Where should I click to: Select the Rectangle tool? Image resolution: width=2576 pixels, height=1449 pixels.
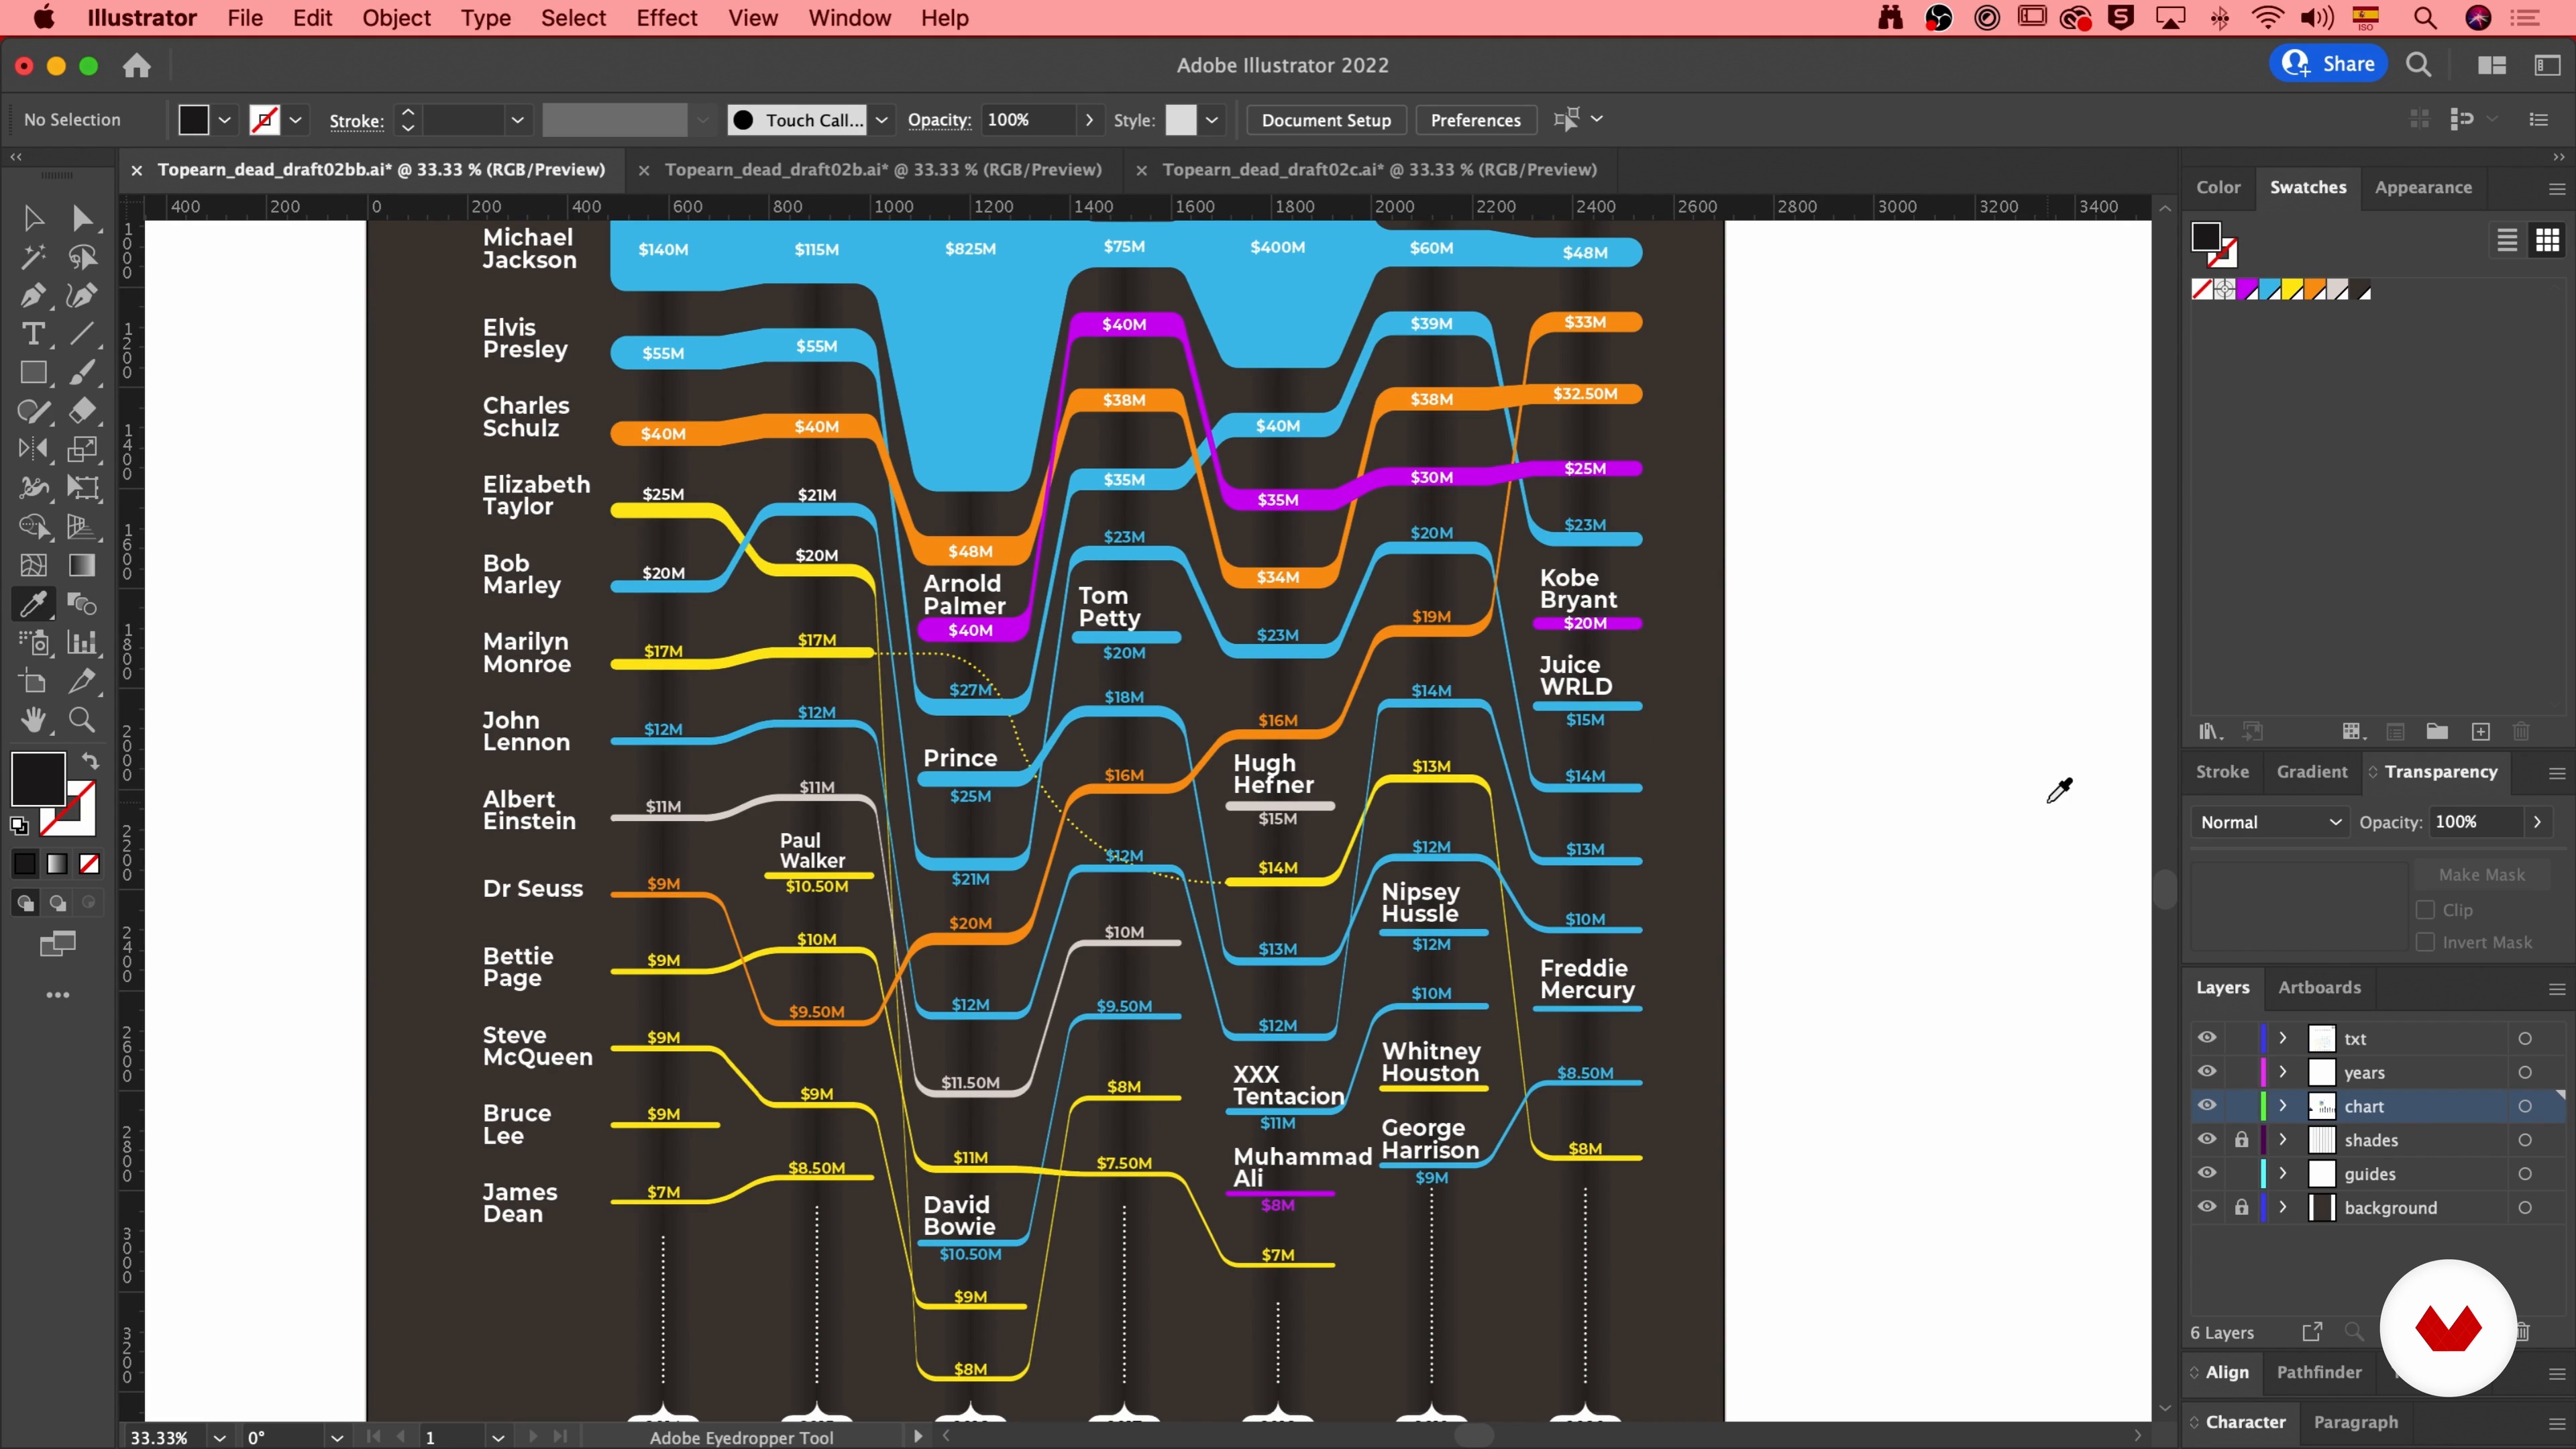pyautogui.click(x=33, y=372)
